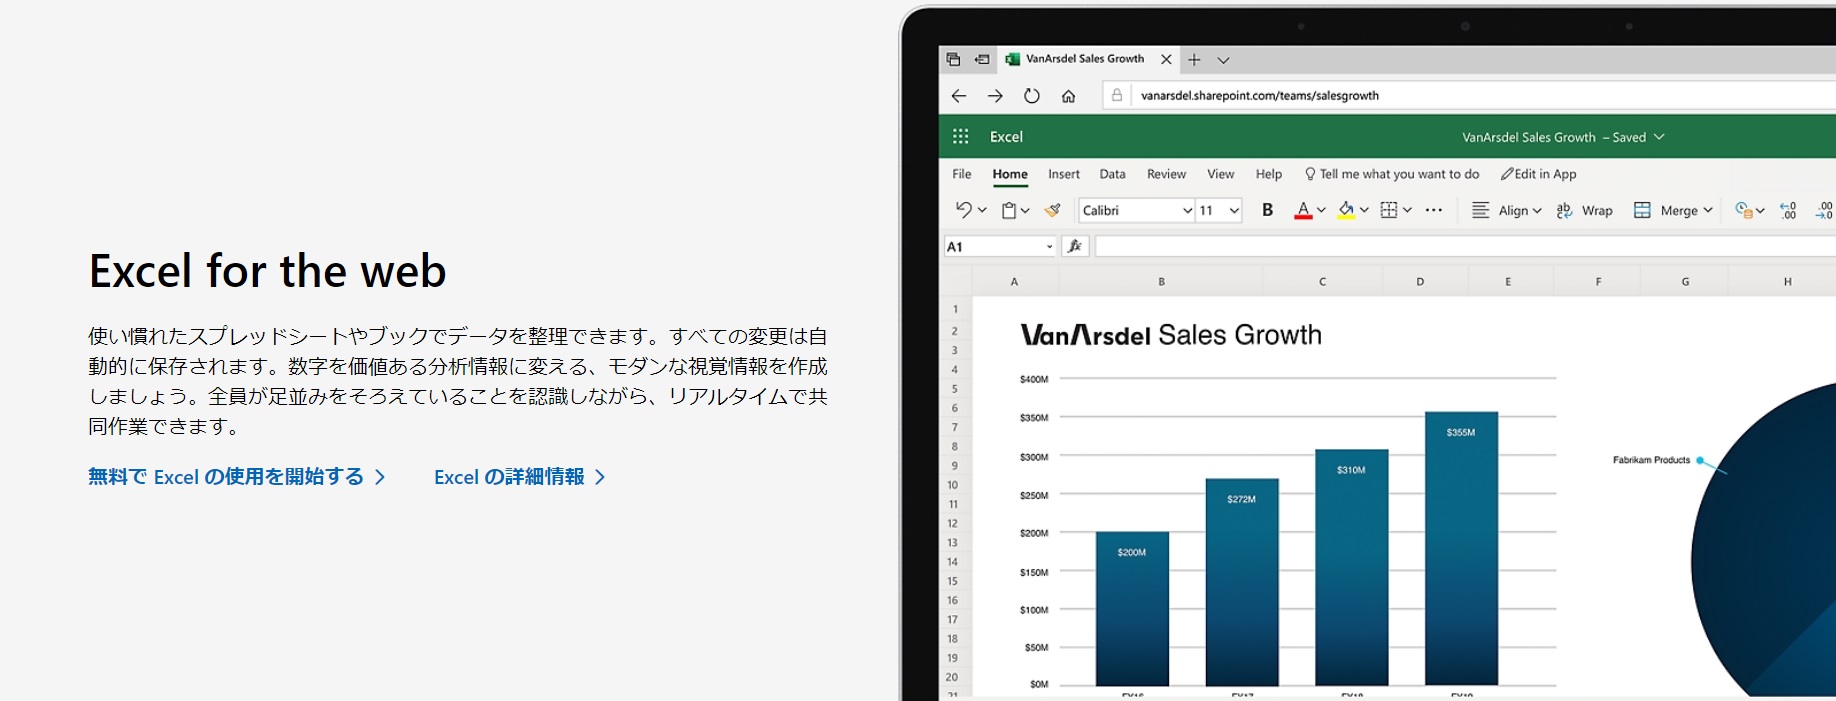Open the Help tab
This screenshot has width=1836, height=701.
click(x=1269, y=174)
